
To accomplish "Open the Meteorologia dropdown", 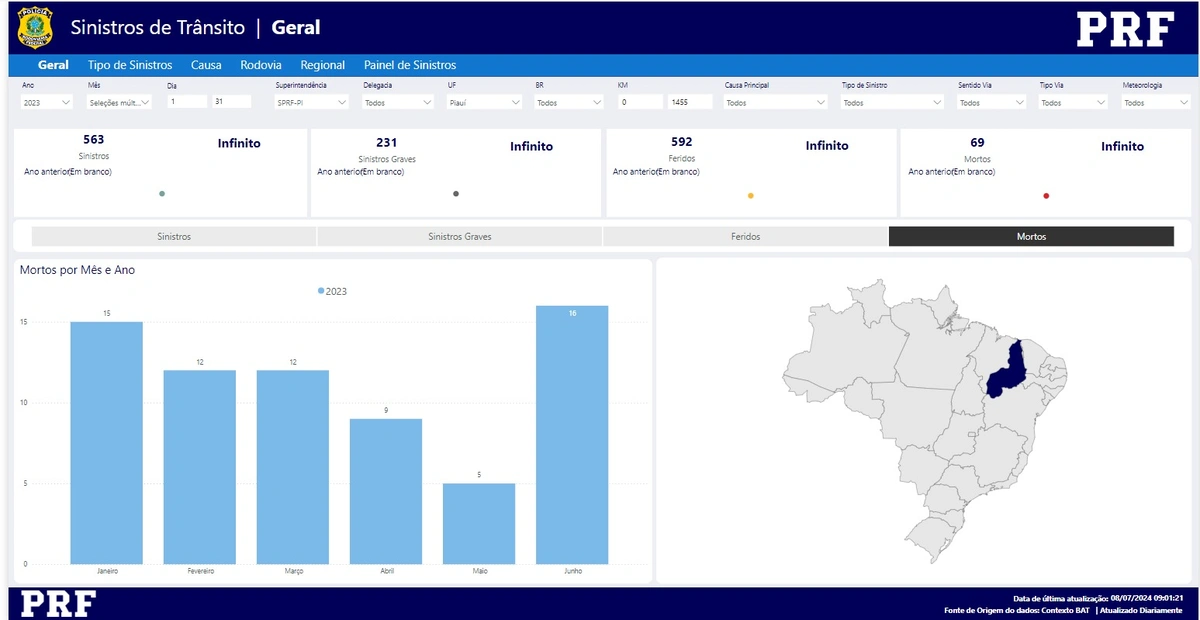I will pos(1156,102).
